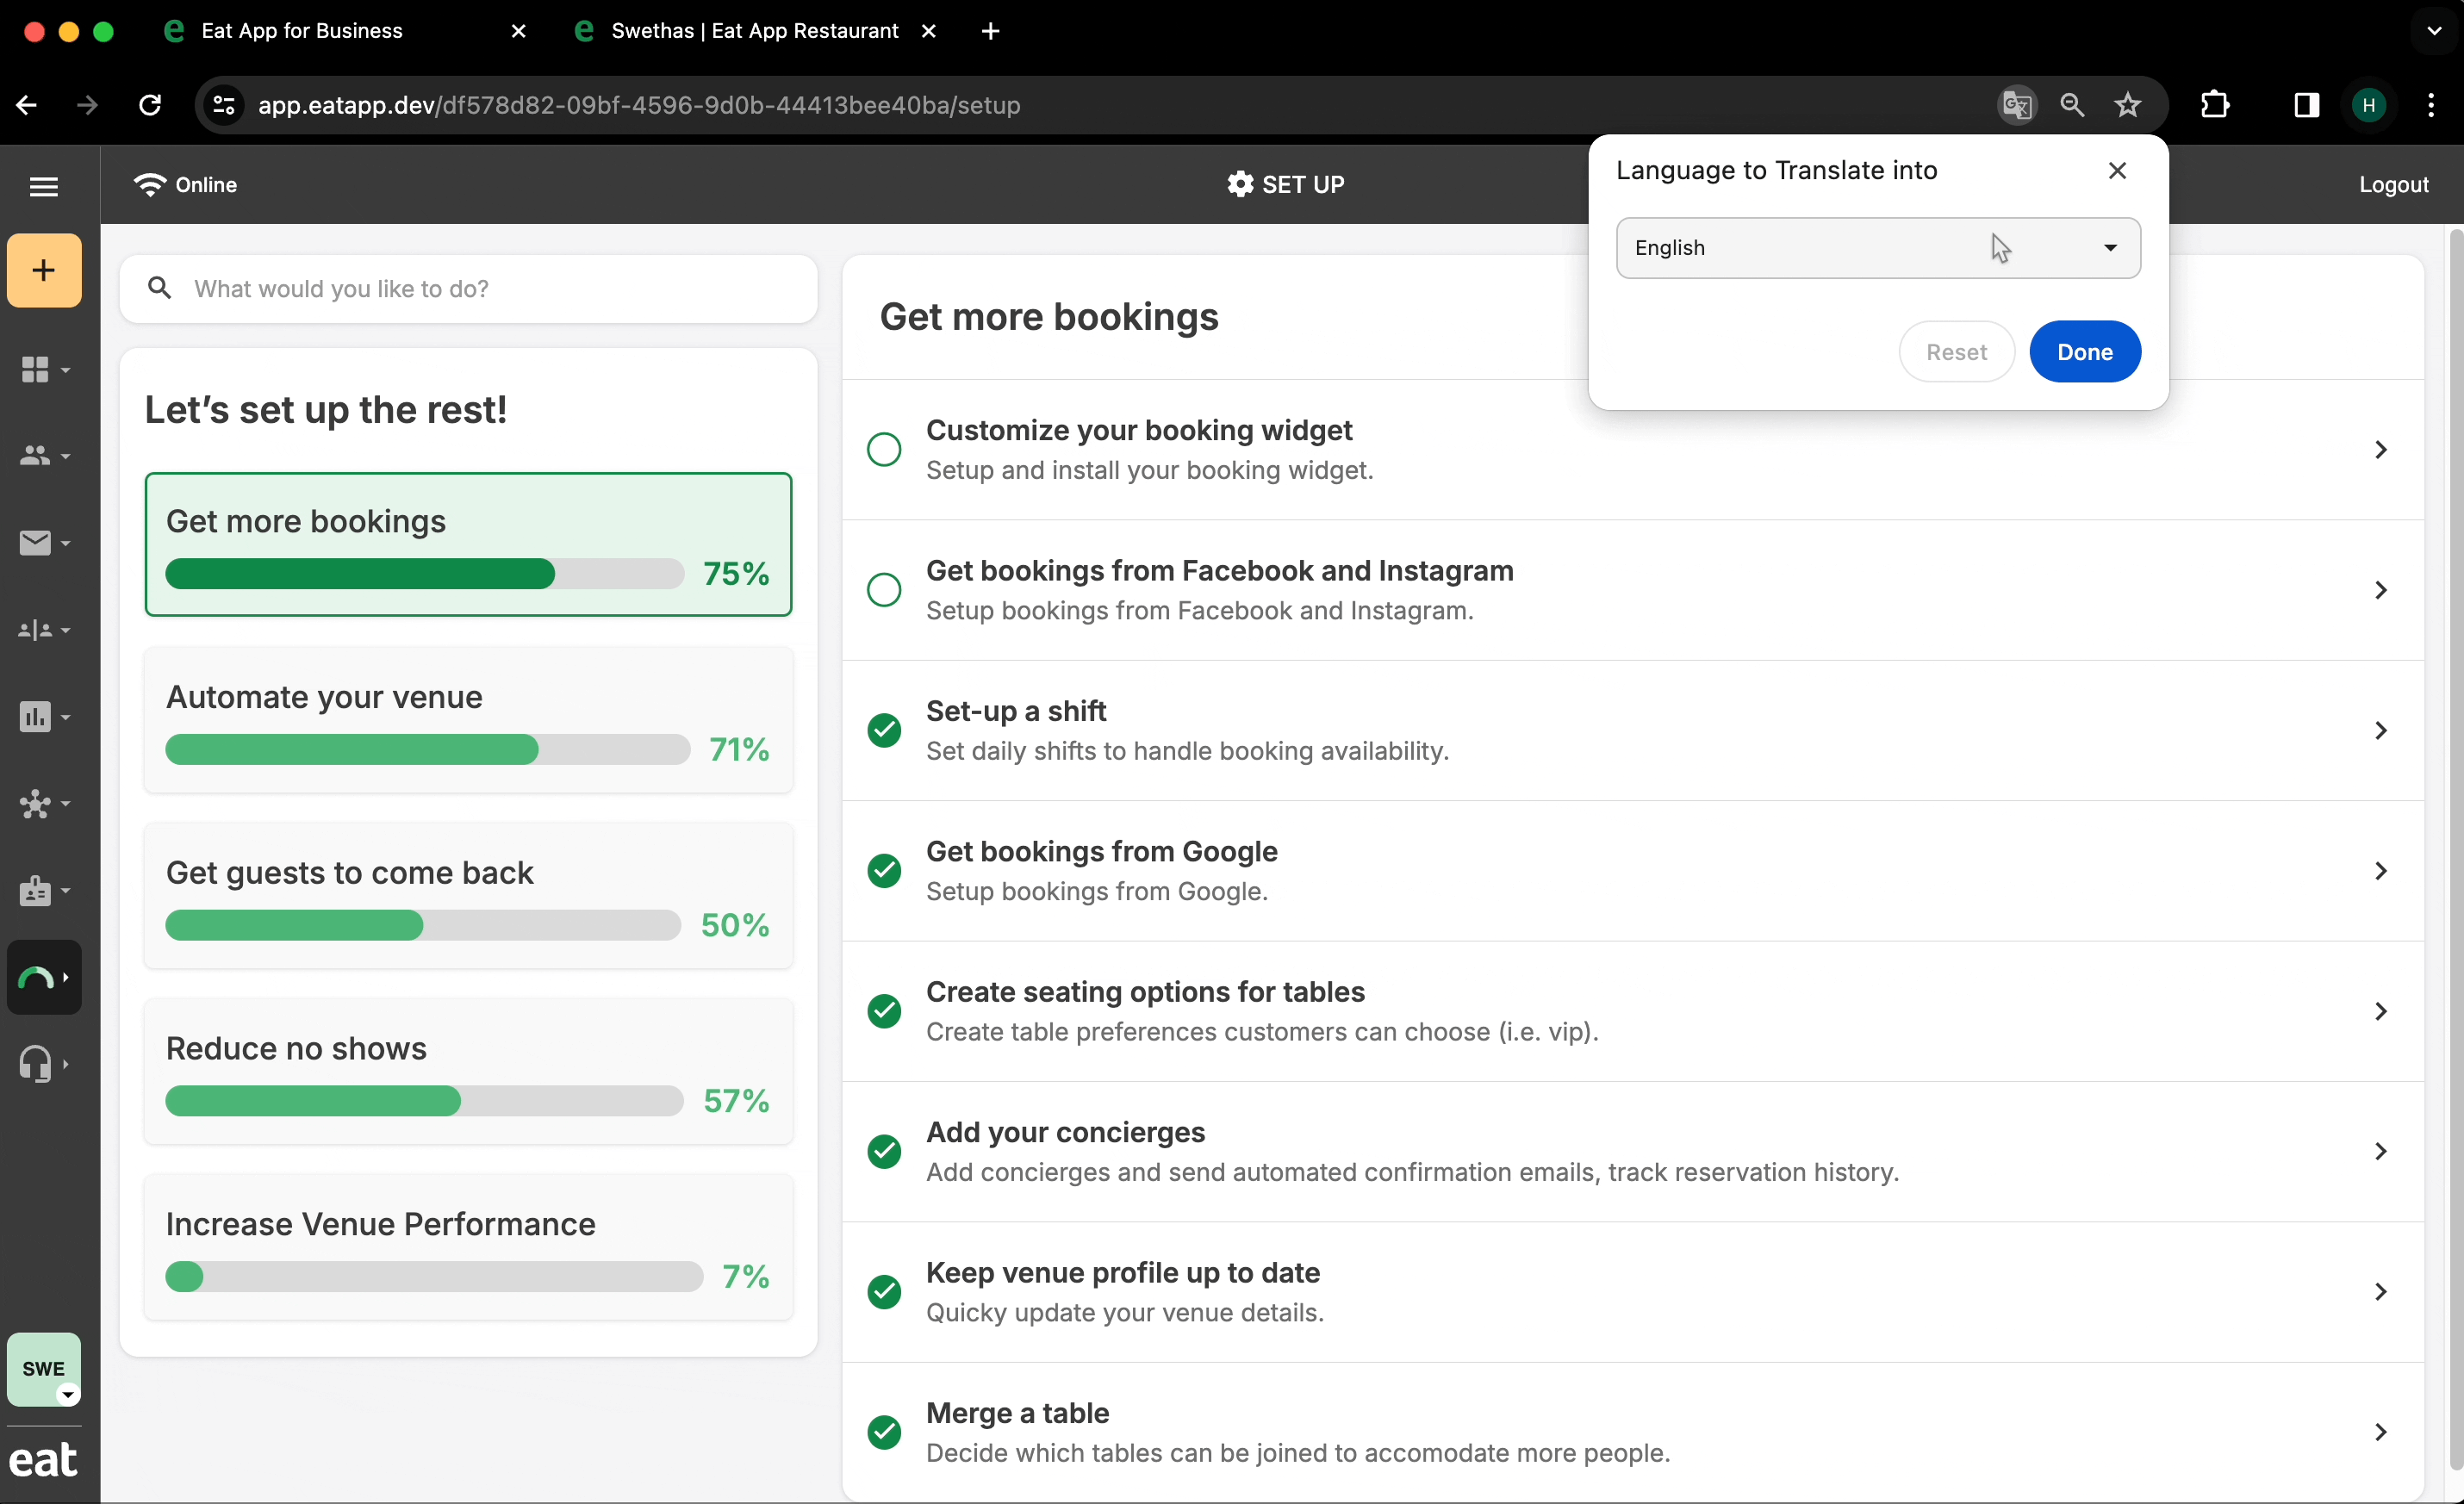The image size is (2464, 1504).
Task: Expand the Merge a table chevron
Action: [x=2381, y=1432]
